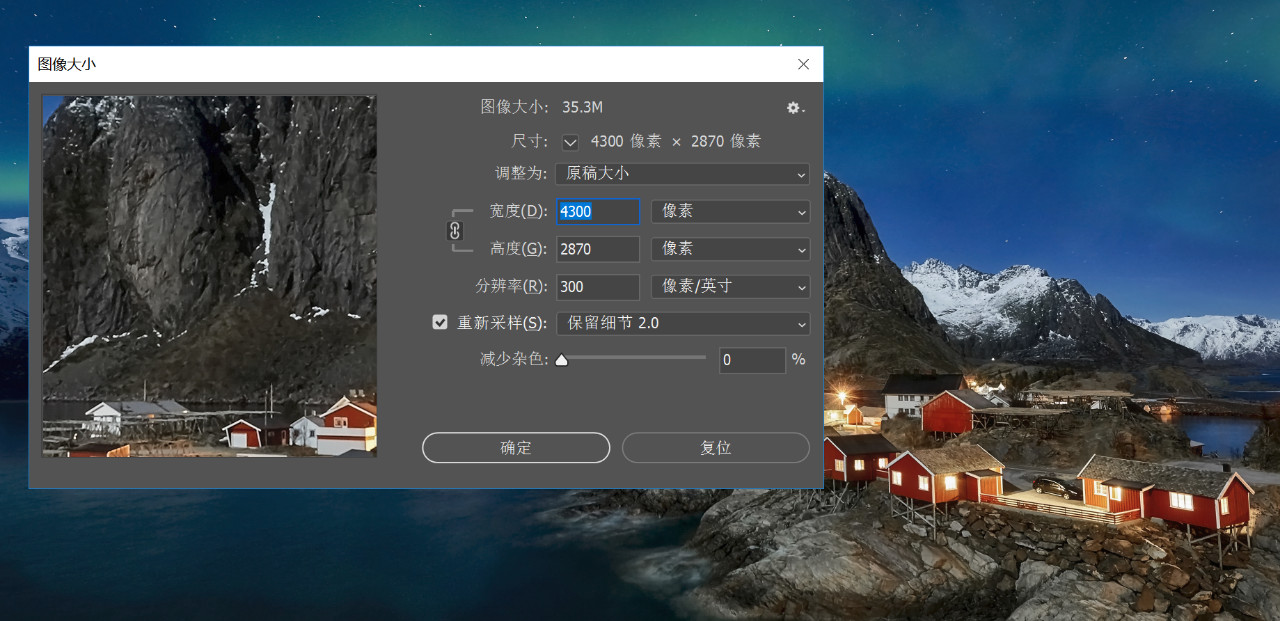Click the image preview thumbnail
Screen dimensions: 1280x621
click(x=209, y=276)
